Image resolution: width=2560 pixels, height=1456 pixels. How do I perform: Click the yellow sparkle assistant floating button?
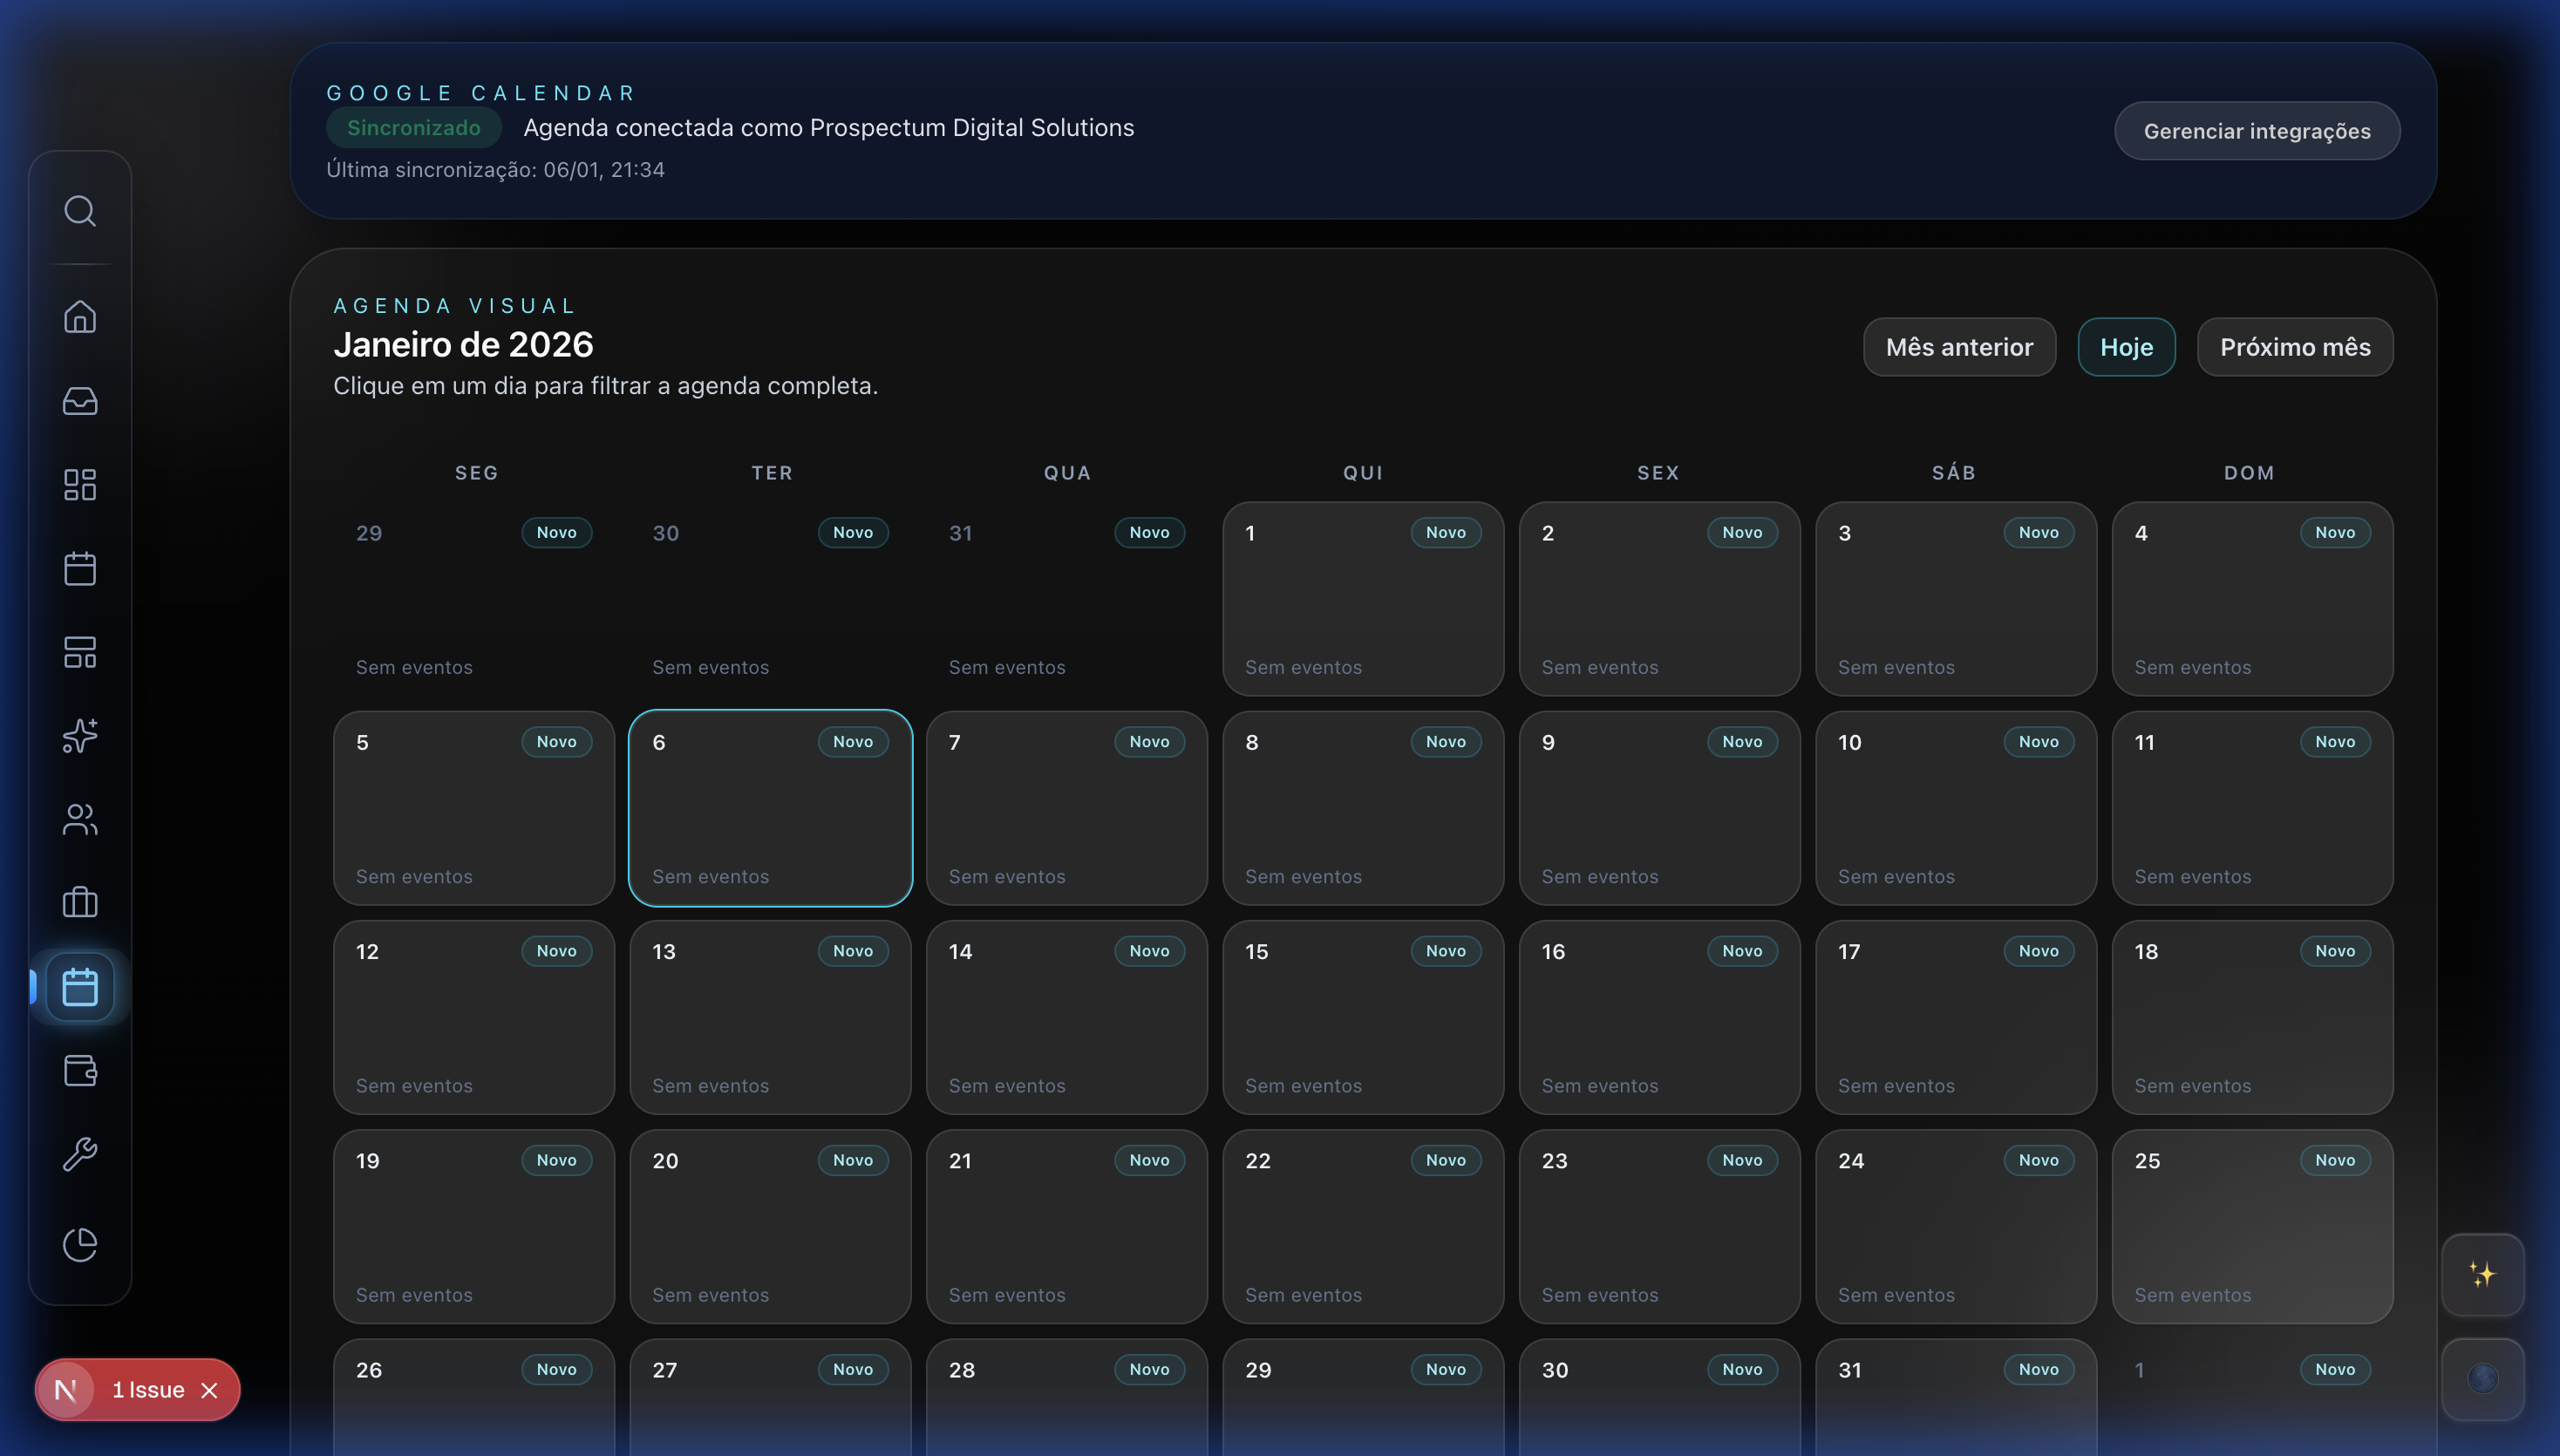(2482, 1275)
